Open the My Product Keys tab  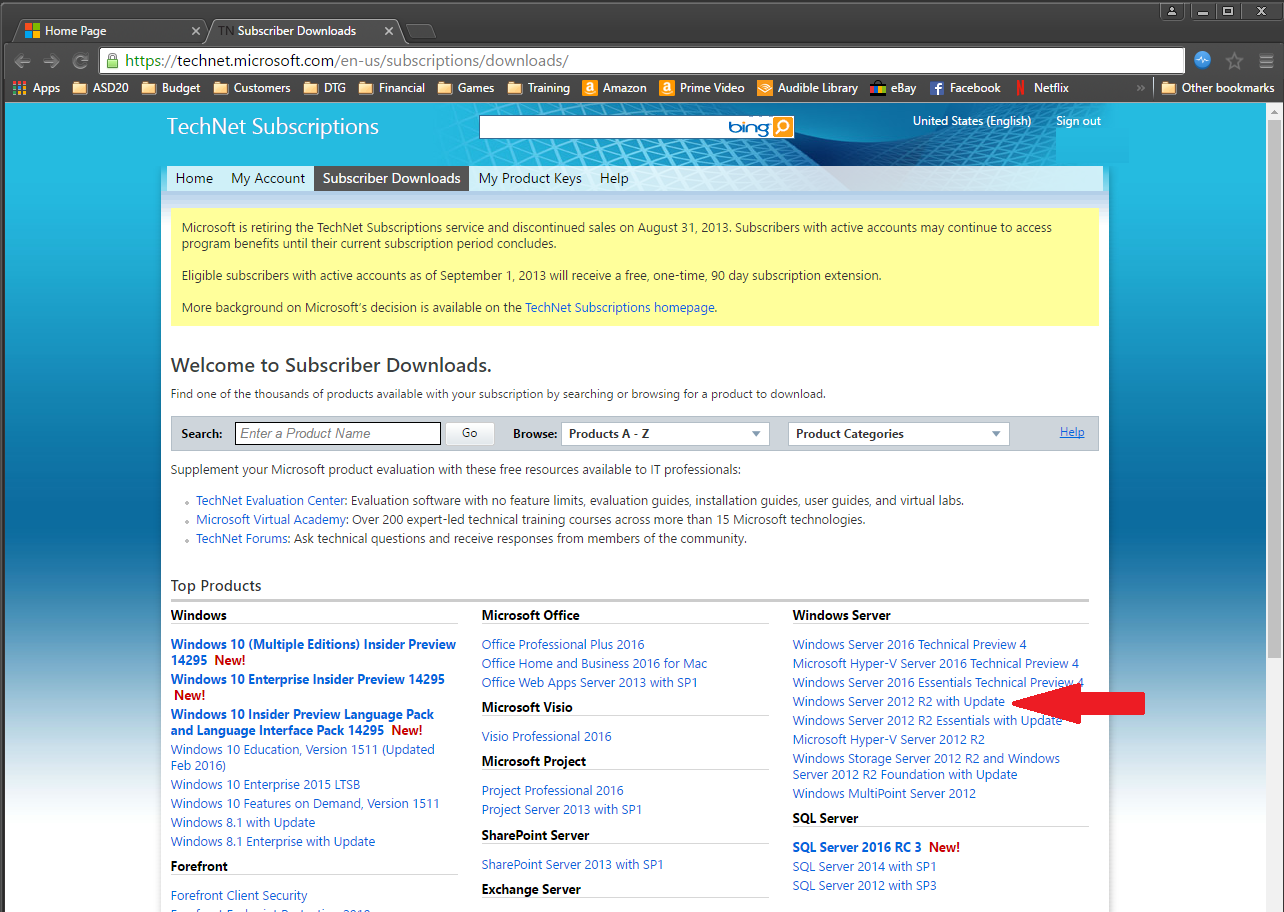point(530,178)
